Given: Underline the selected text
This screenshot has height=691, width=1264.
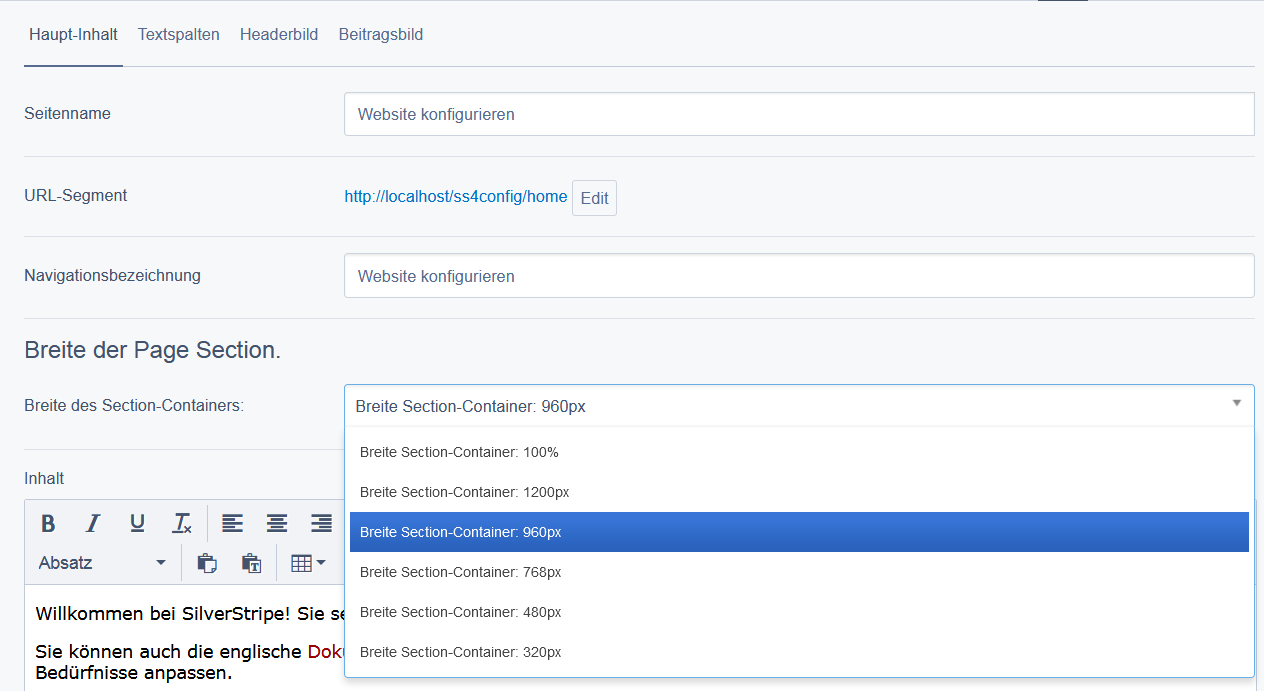Looking at the screenshot, I should [138, 523].
